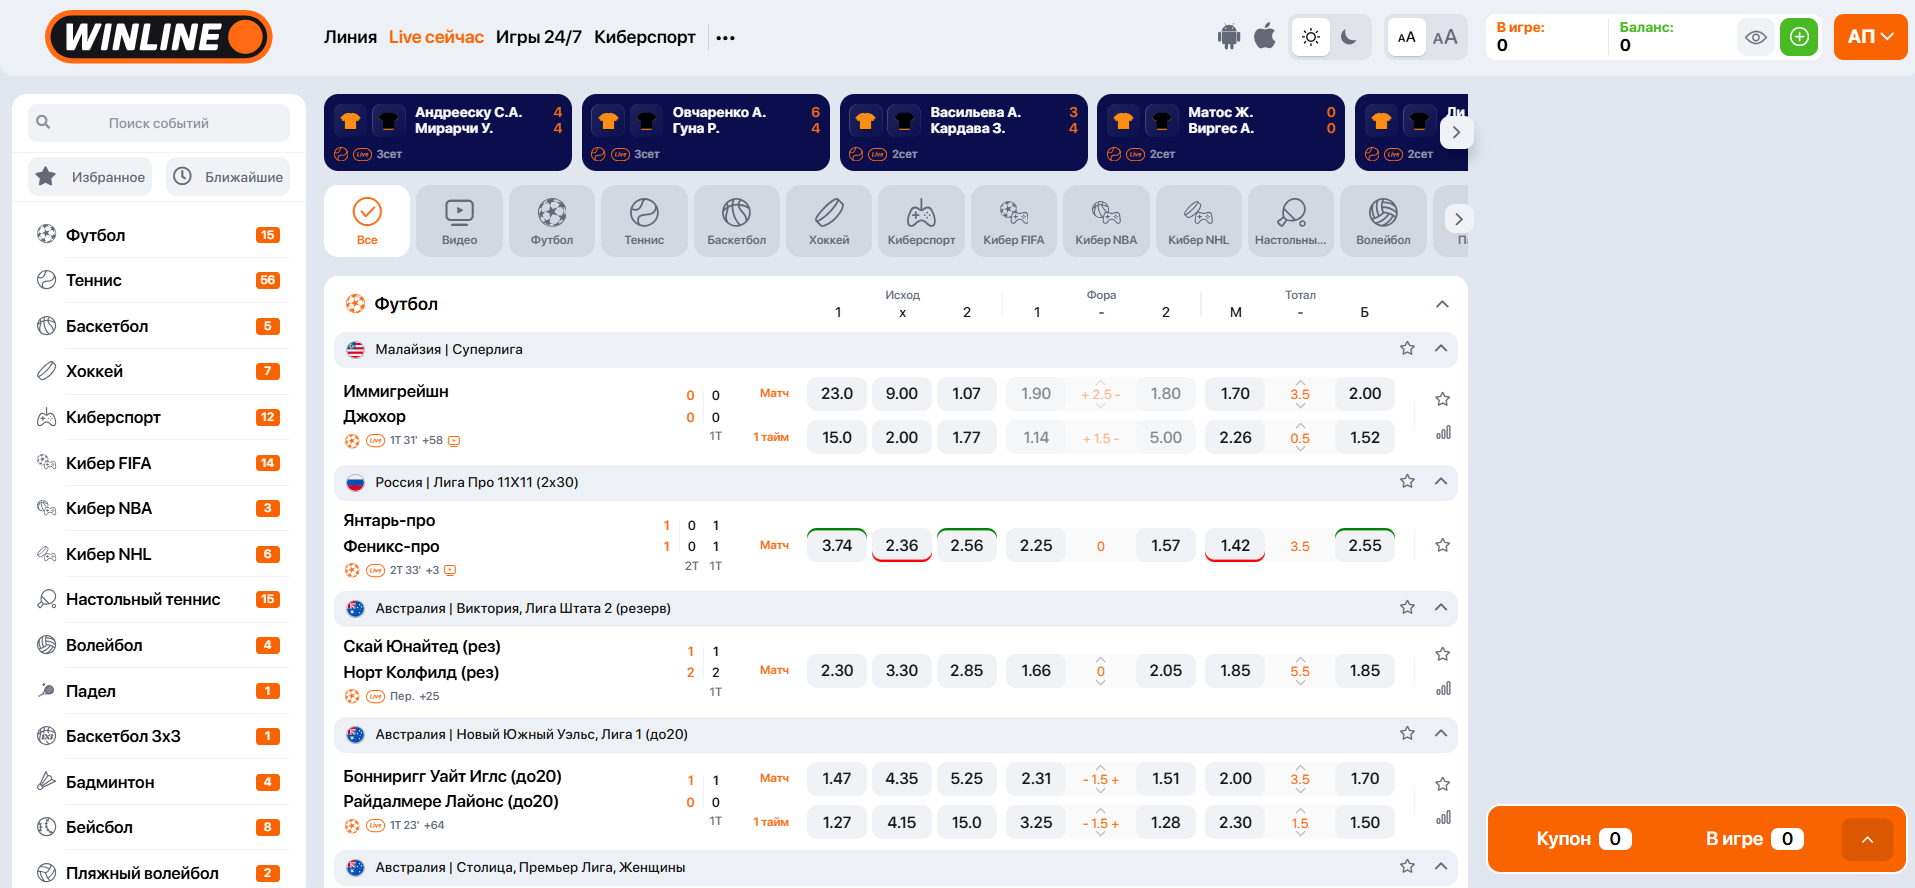Expand the coupon panel arrow
Image resolution: width=1915 pixels, height=888 pixels.
(x=1867, y=839)
